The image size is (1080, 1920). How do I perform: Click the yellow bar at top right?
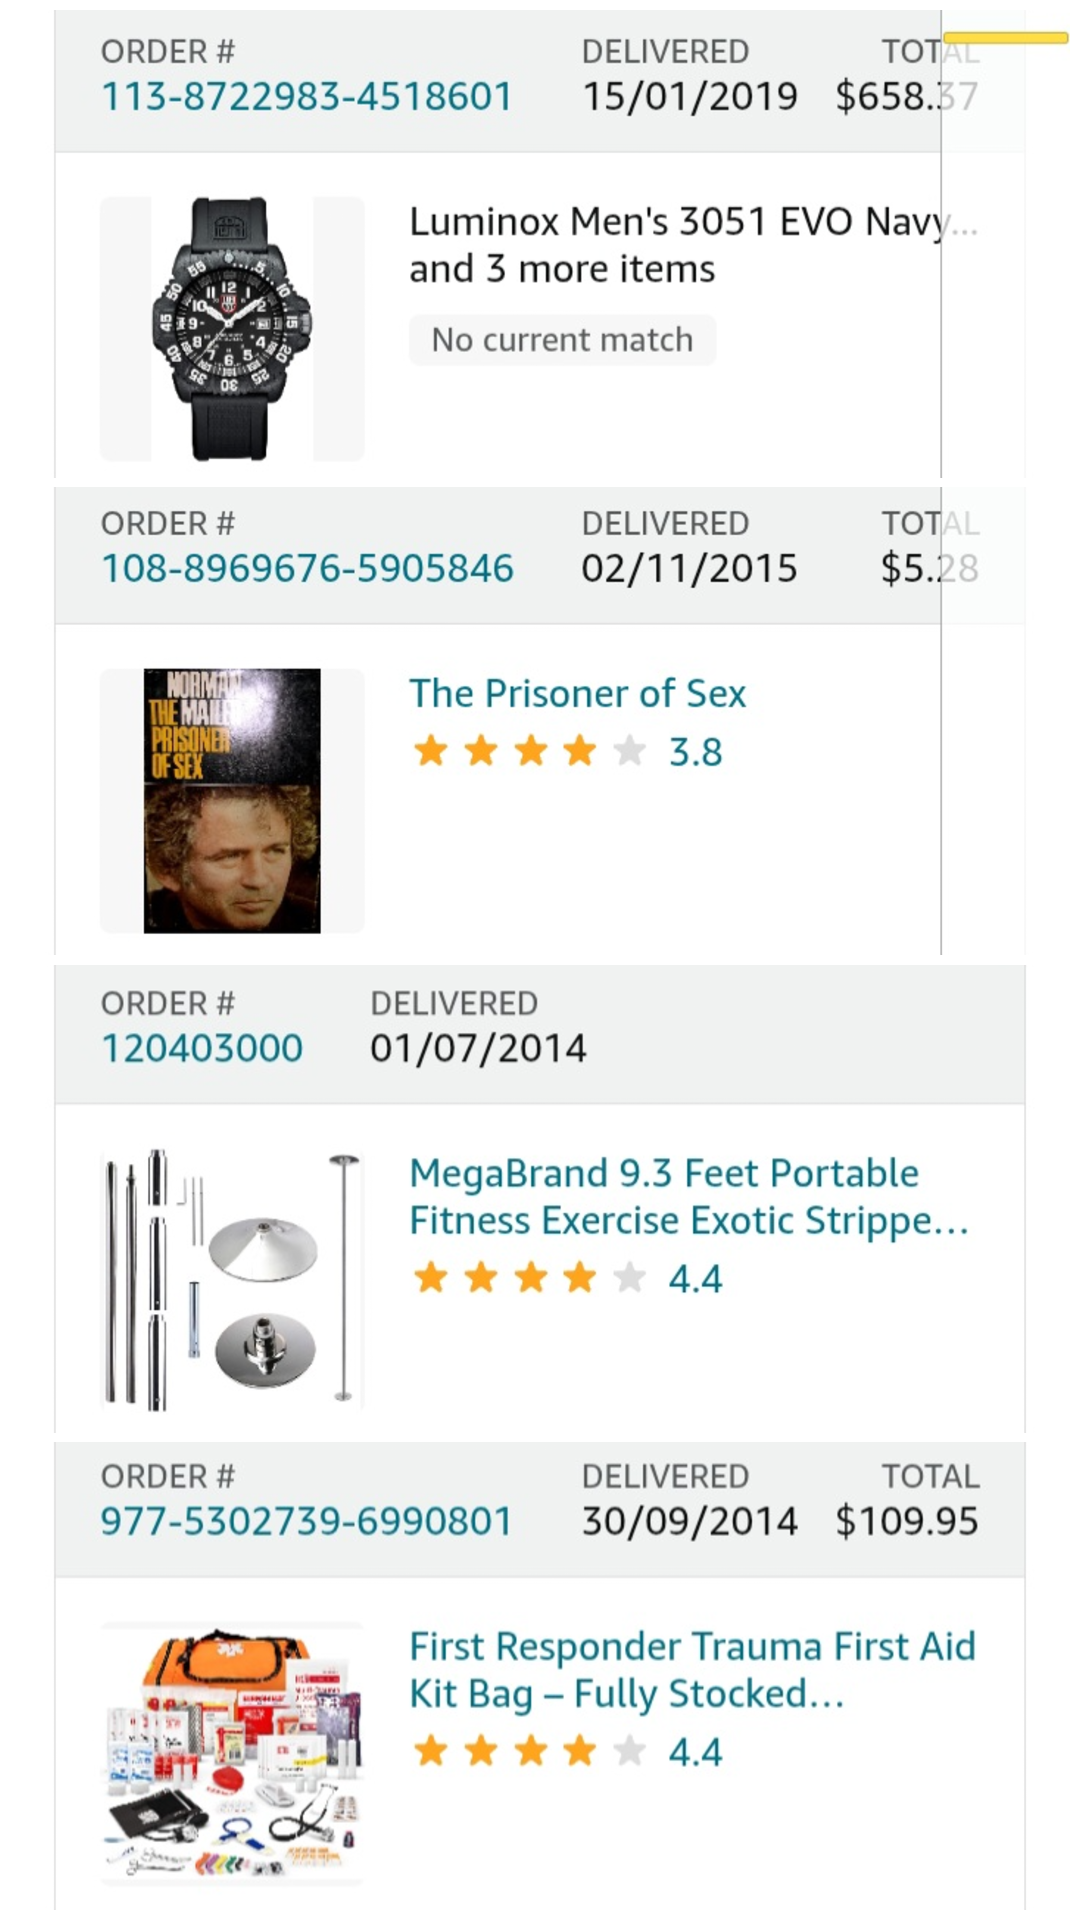[1005, 39]
